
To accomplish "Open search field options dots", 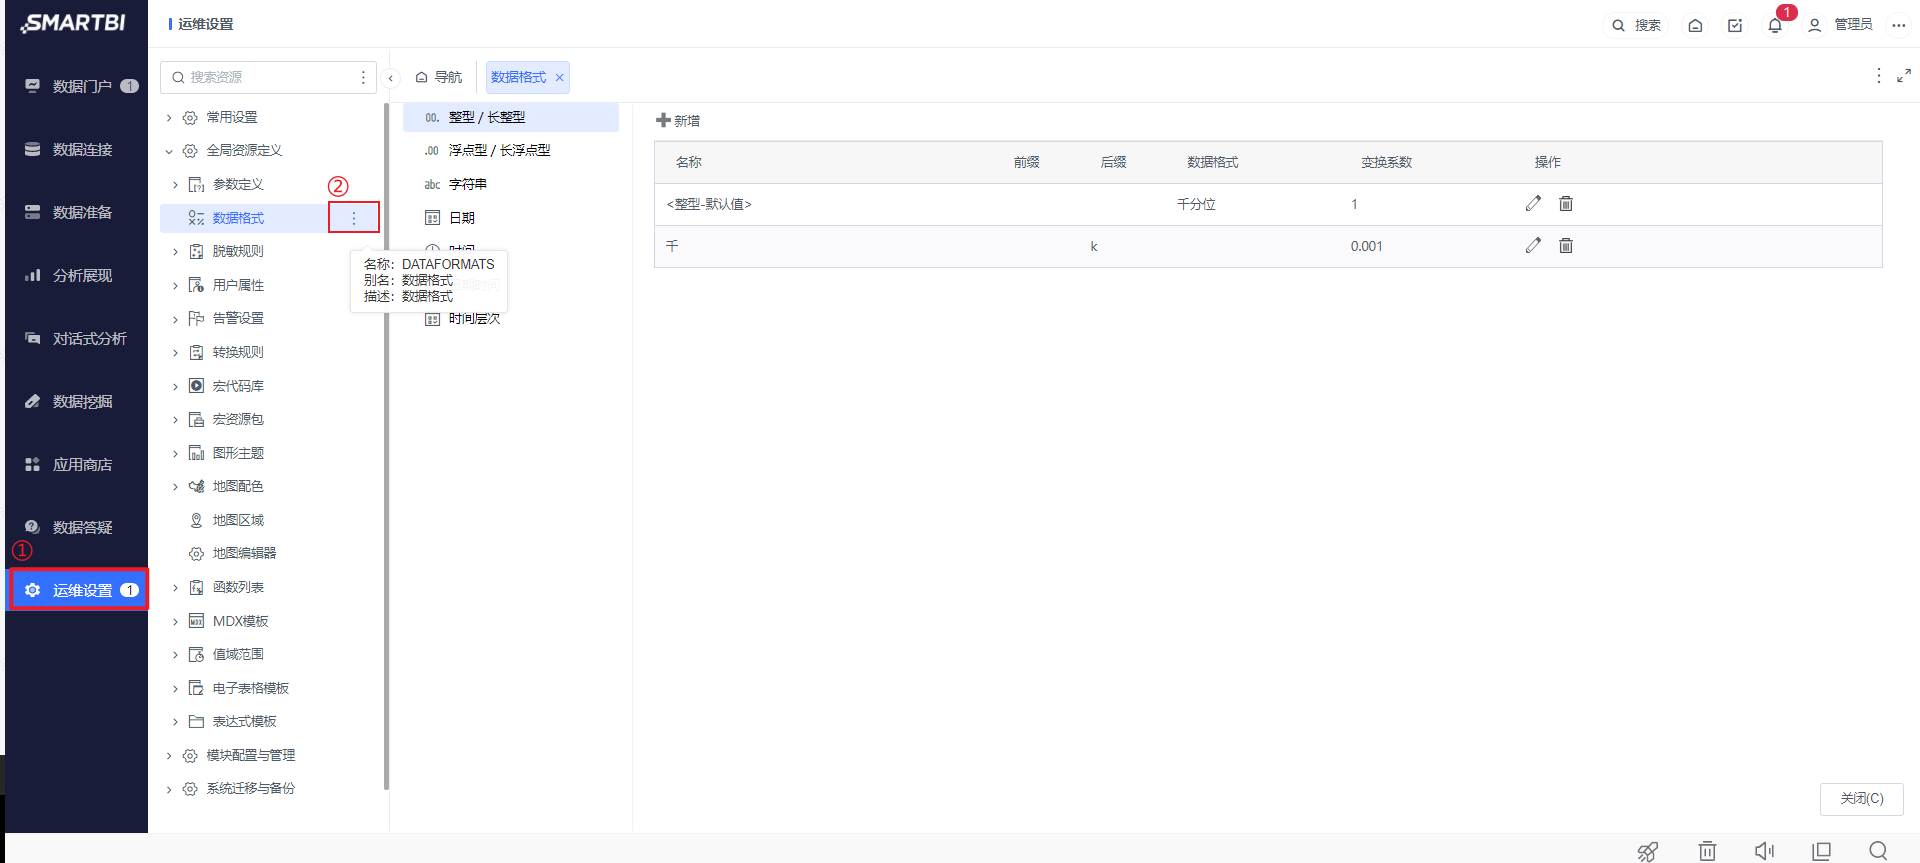I will click(x=363, y=77).
